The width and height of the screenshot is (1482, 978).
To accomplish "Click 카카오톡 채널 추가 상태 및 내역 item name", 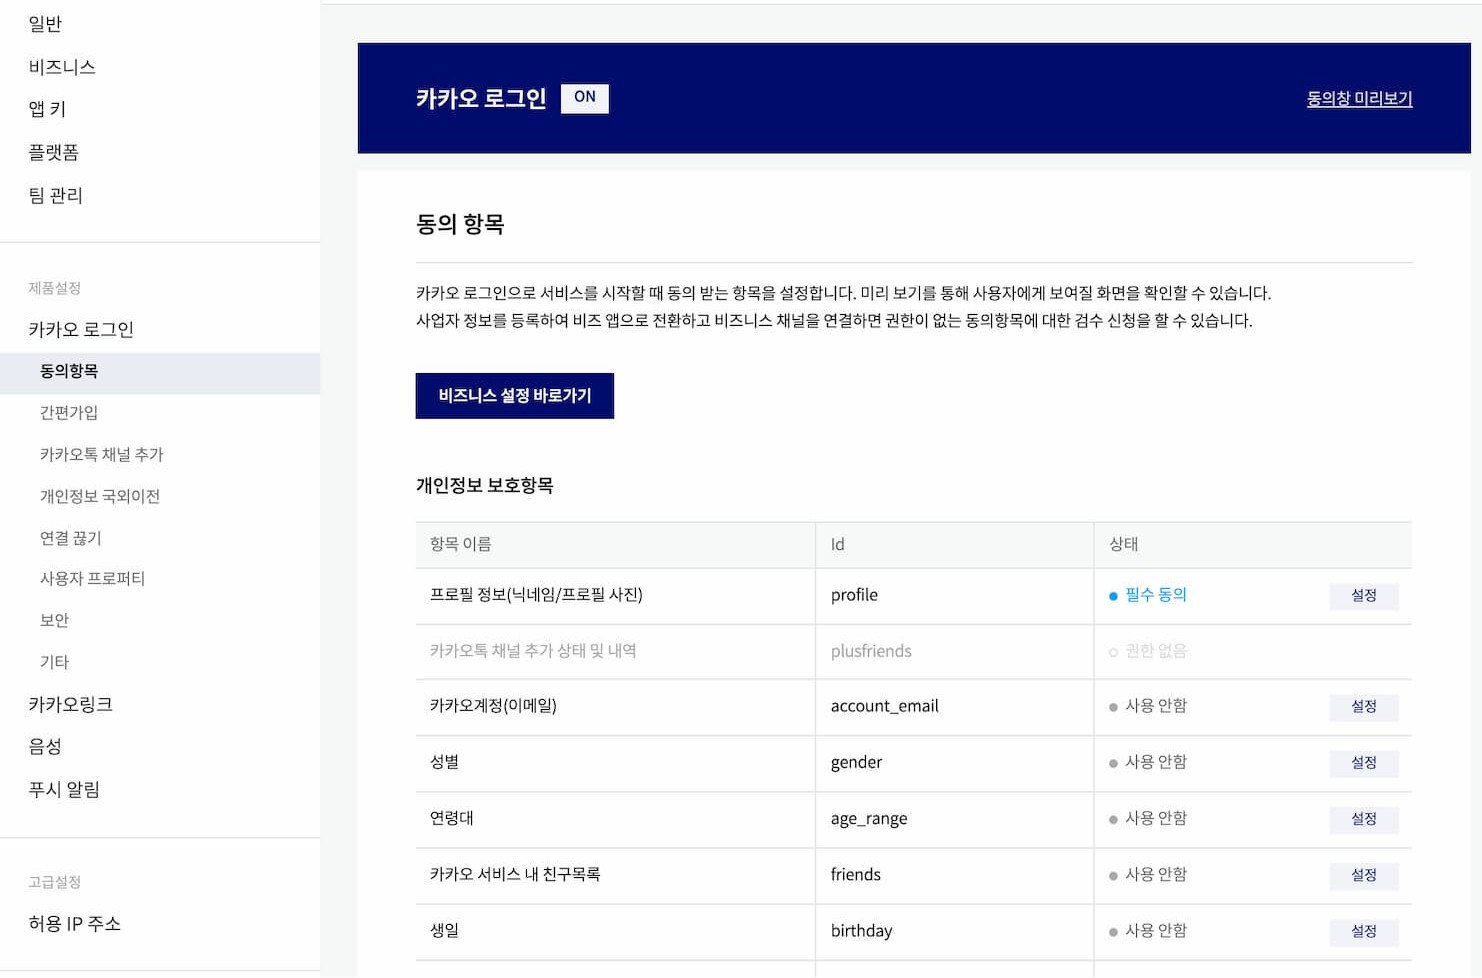I will 533,651.
